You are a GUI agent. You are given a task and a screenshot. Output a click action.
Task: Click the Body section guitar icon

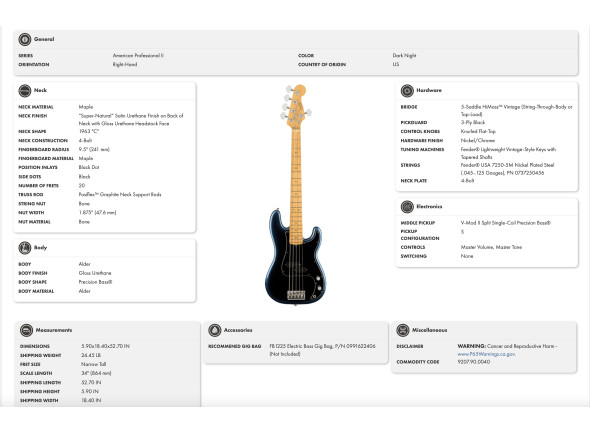point(25,248)
